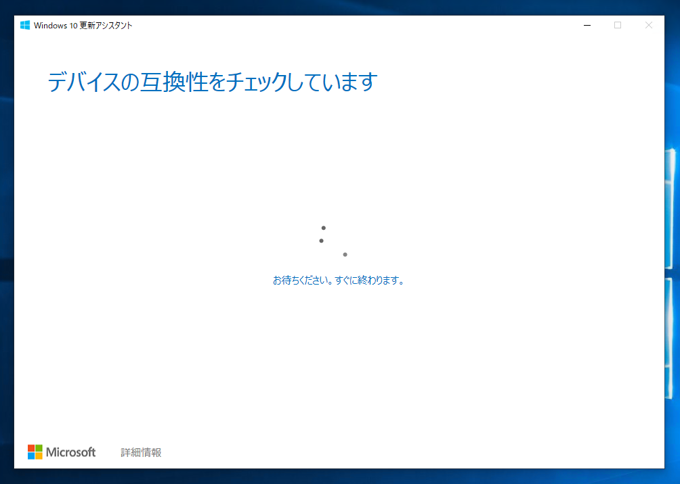680x484 pixels.
Task: Click the デバイスの互換性をチェックしています heading
Action: (212, 82)
